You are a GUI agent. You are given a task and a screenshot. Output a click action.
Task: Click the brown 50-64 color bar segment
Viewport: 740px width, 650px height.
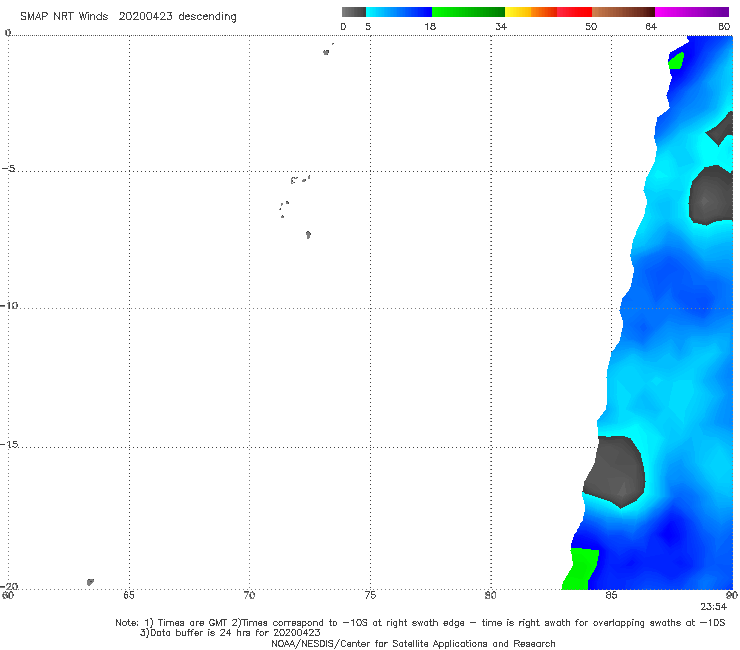623,12
